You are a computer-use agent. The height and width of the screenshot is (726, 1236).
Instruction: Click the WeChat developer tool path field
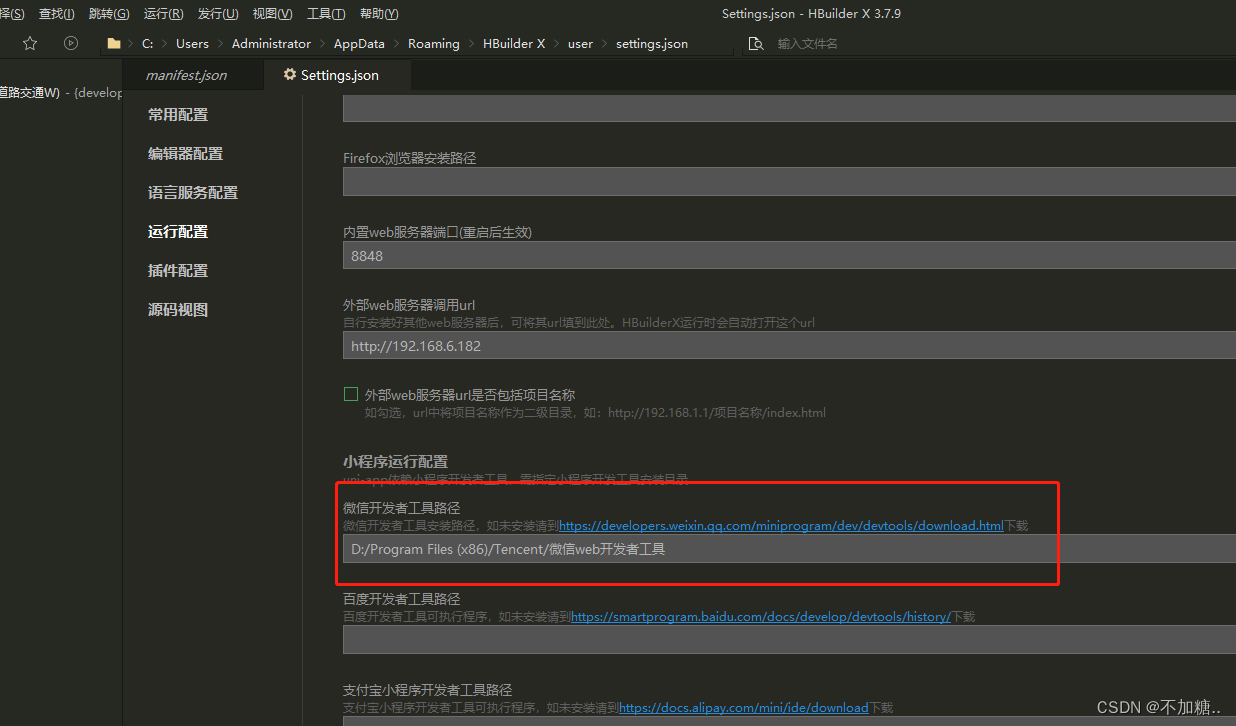pyautogui.click(x=780, y=549)
